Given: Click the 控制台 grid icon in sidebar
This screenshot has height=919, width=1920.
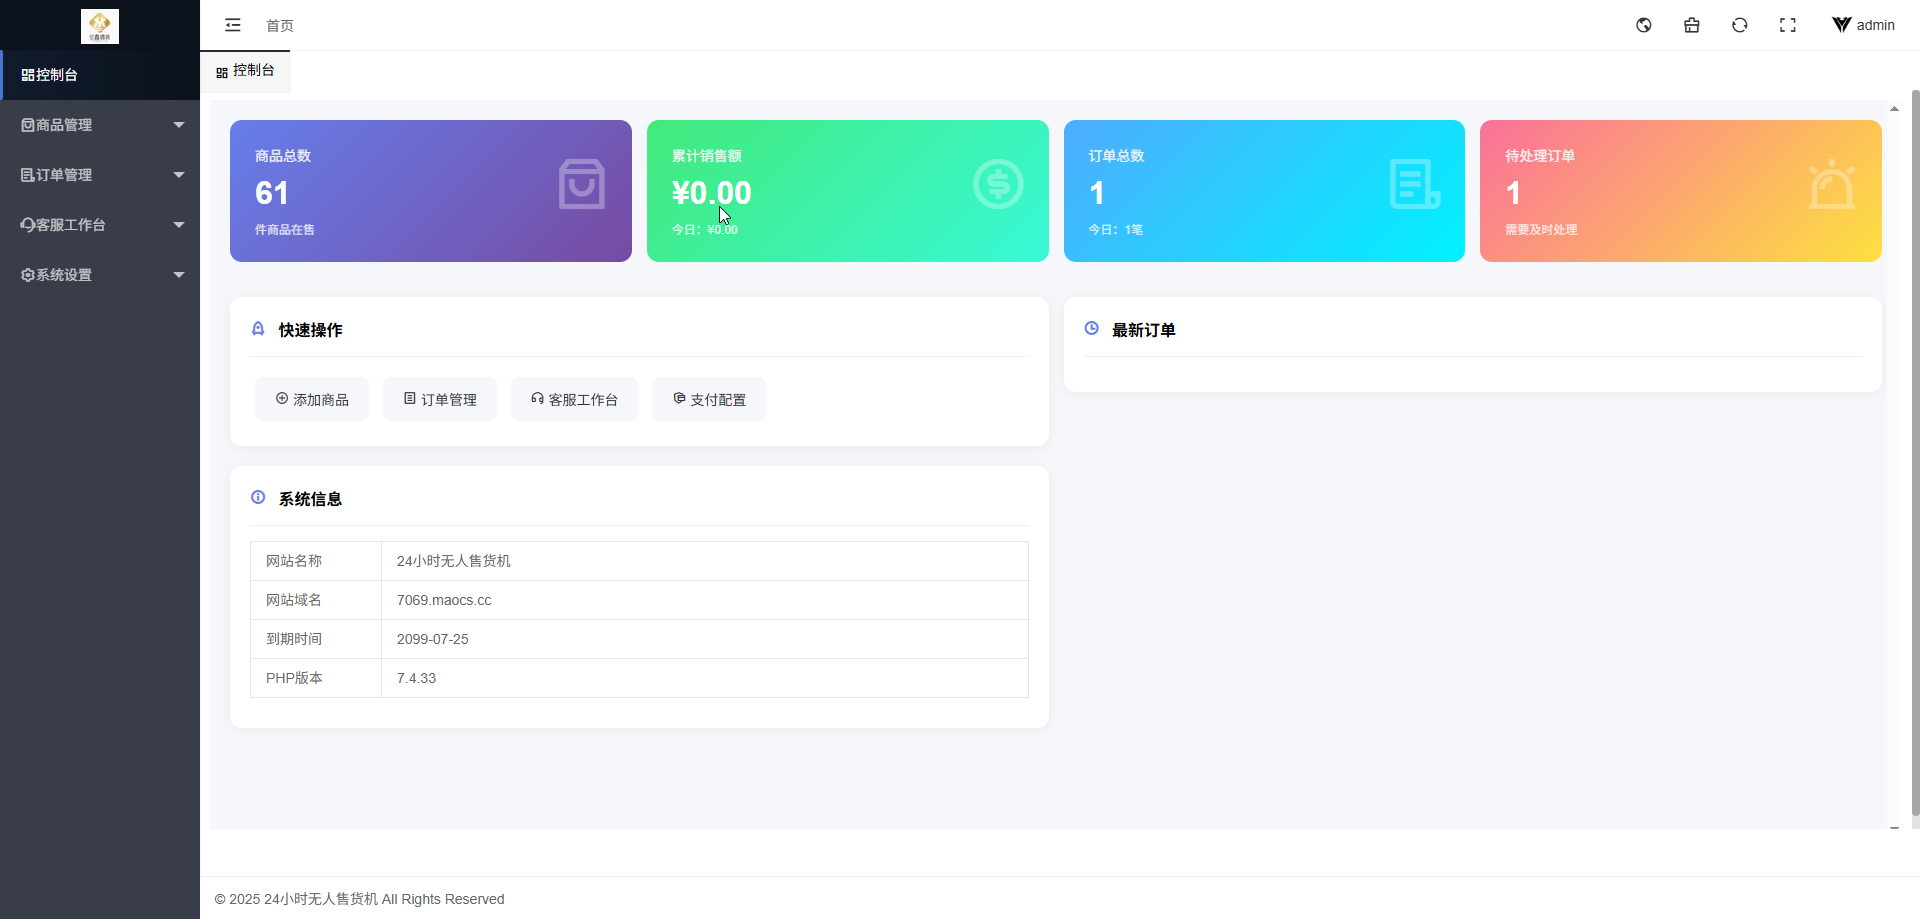Looking at the screenshot, I should point(28,75).
